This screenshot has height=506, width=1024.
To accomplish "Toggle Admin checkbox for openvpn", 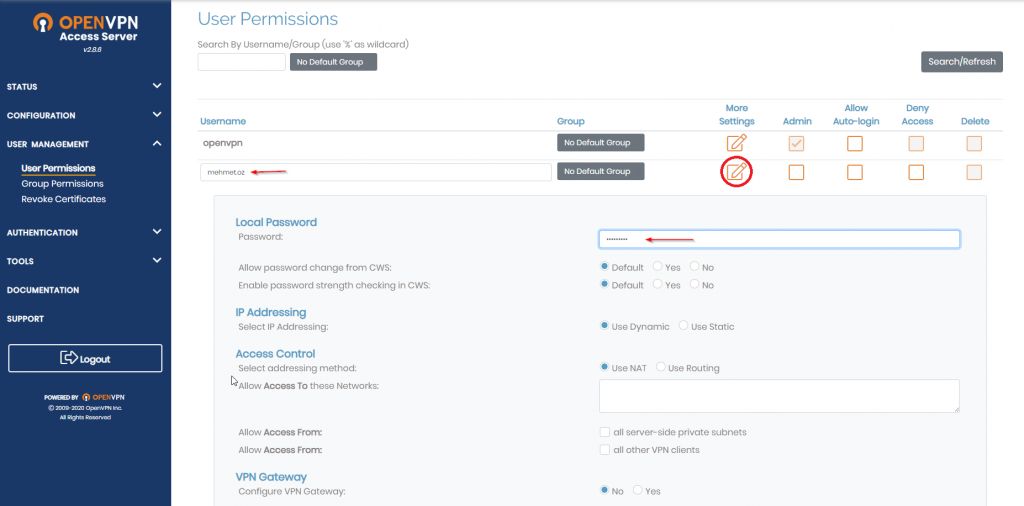I will pyautogui.click(x=796, y=144).
